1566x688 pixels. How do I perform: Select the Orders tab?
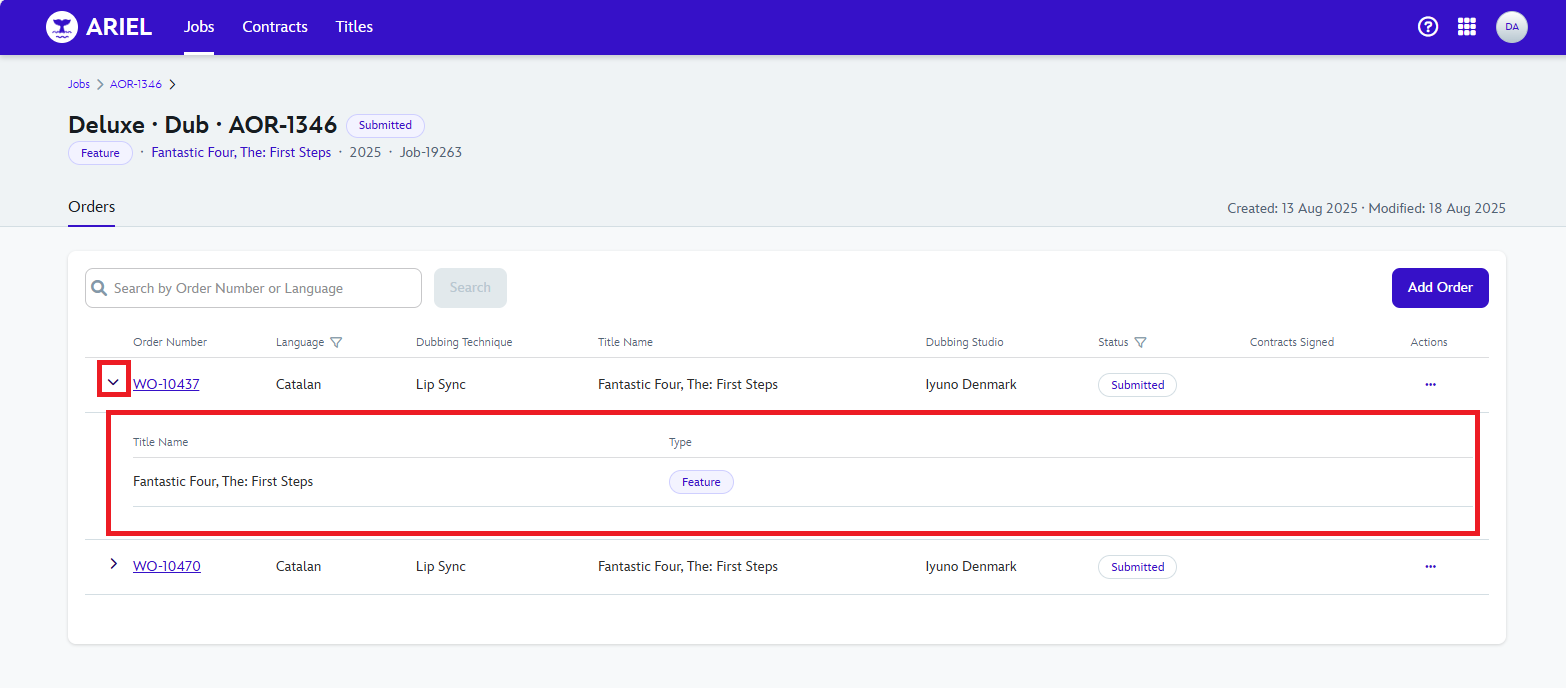click(x=91, y=207)
